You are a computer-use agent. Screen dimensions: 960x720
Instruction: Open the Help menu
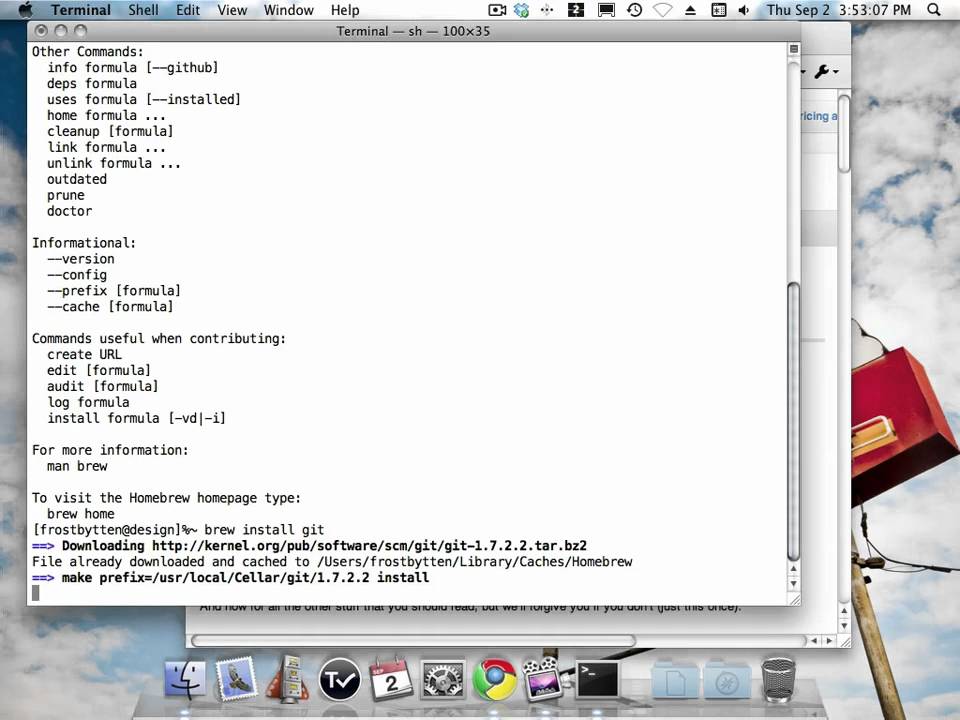345,10
